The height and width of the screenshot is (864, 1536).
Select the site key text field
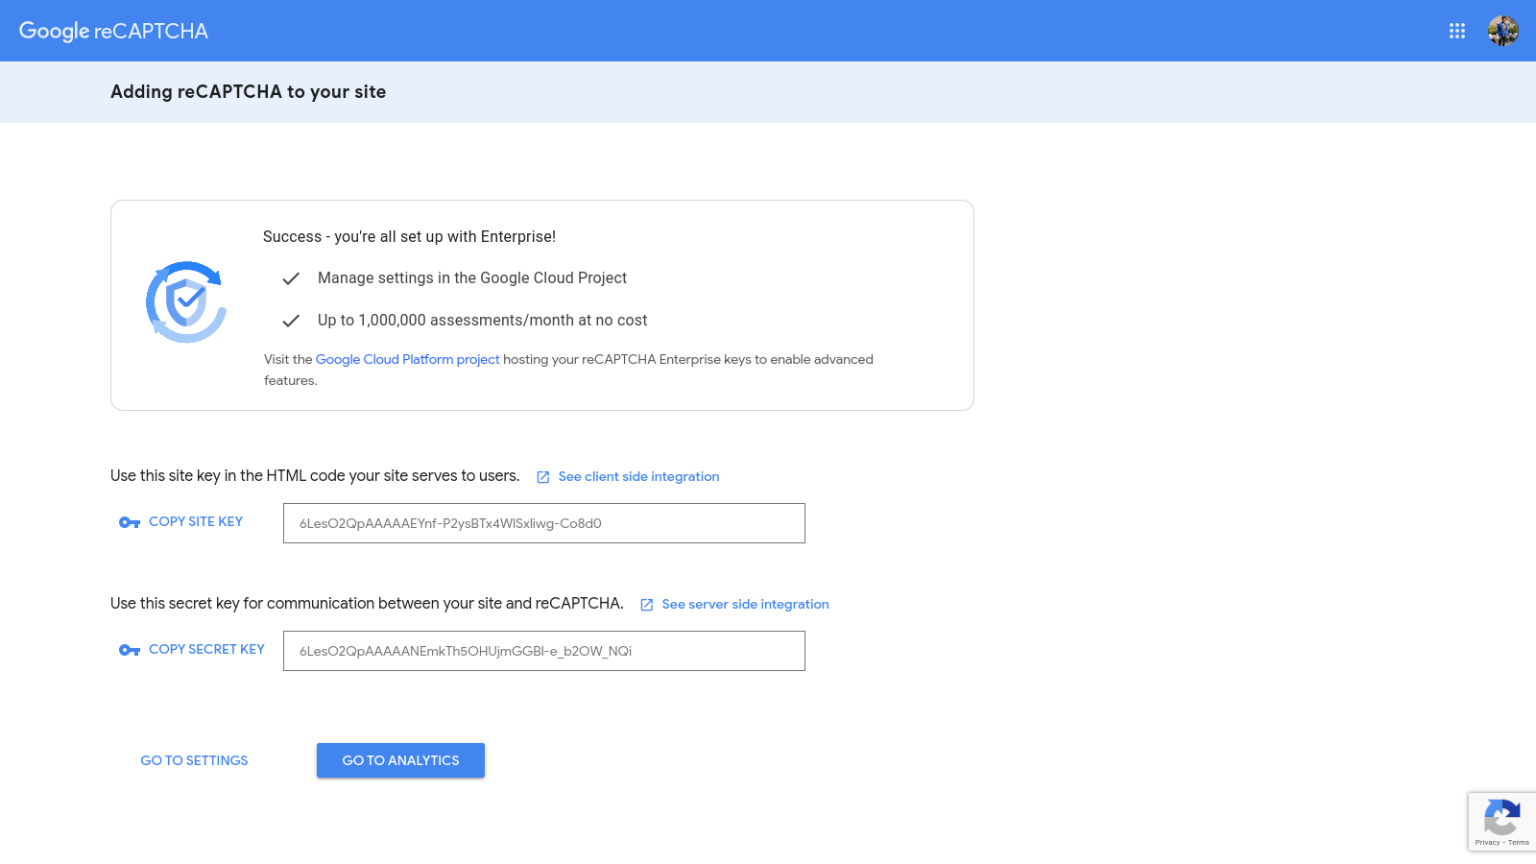click(x=544, y=523)
